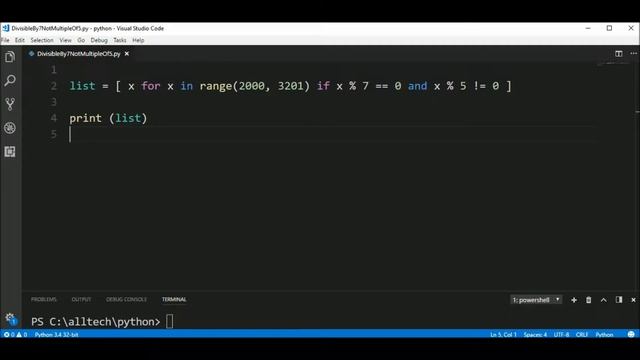Click the Python 3.4 32-bit interpreter selector
Screen dimensions: 640x360
[56, 334]
